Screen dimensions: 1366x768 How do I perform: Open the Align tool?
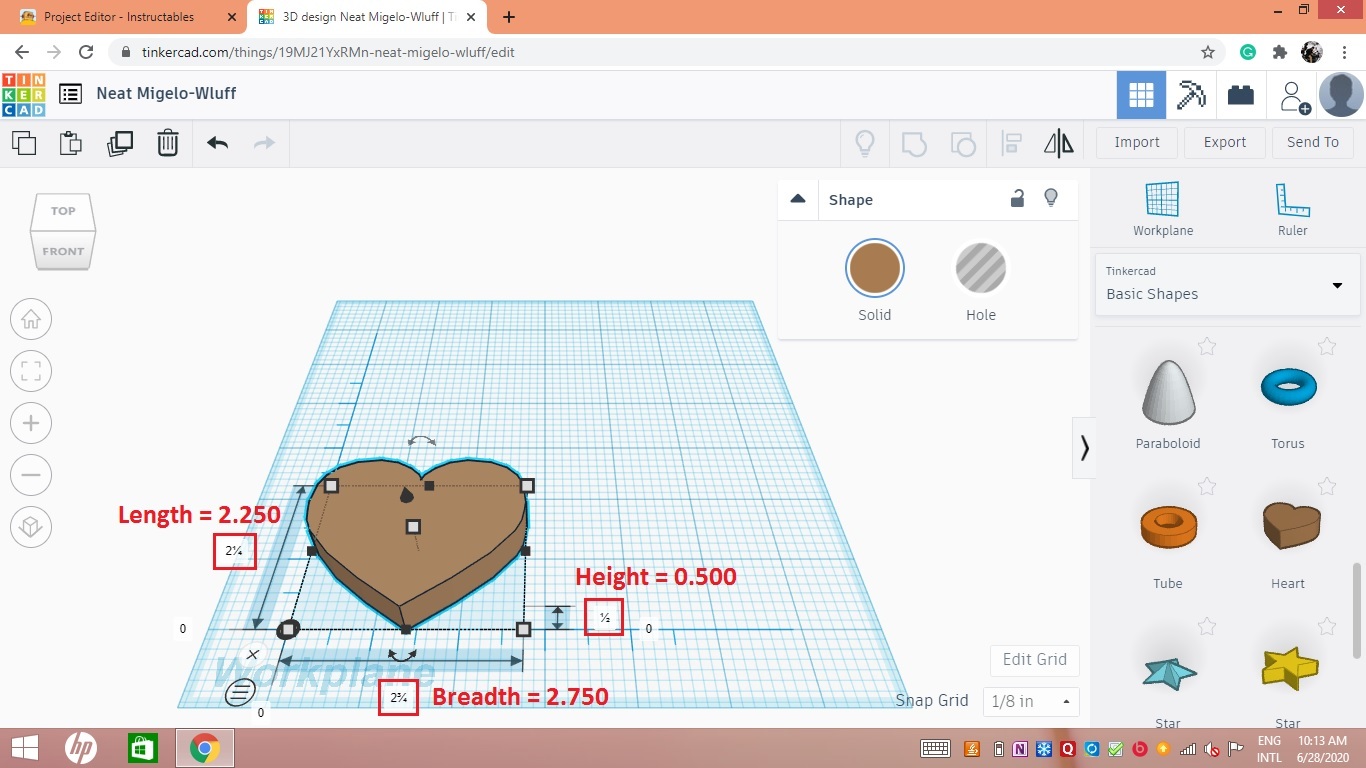(1010, 143)
